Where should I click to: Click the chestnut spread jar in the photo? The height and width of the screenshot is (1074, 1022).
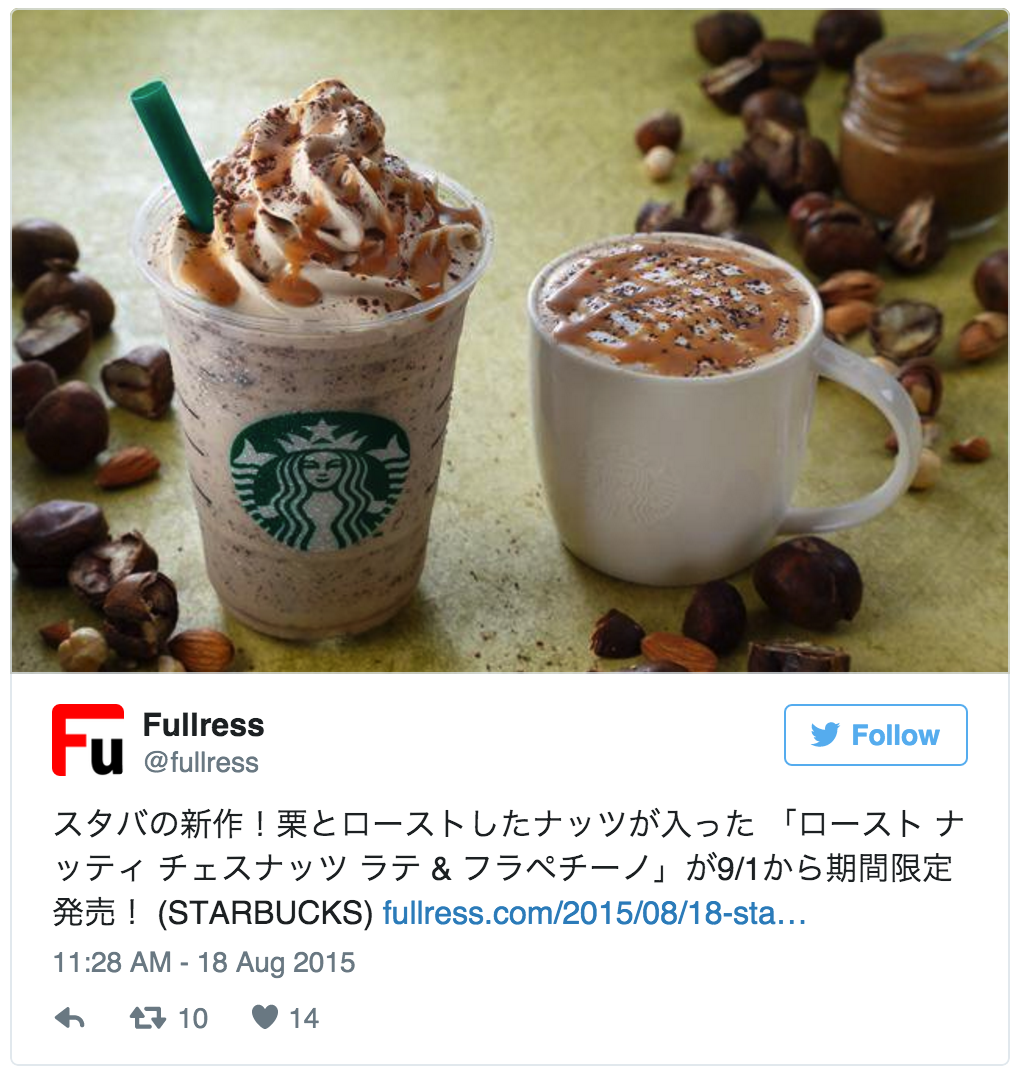(x=925, y=134)
